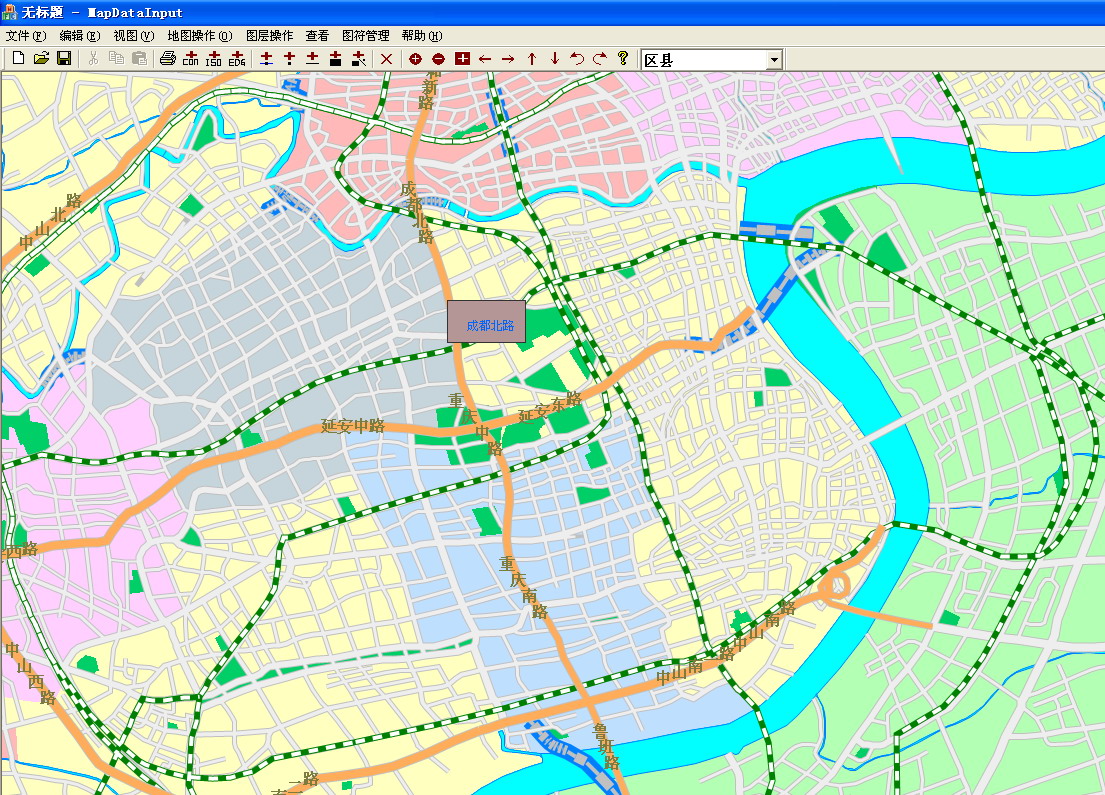Click the Paste toolbar icon
Viewport: 1105px width, 795px height.
pyautogui.click(x=140, y=58)
